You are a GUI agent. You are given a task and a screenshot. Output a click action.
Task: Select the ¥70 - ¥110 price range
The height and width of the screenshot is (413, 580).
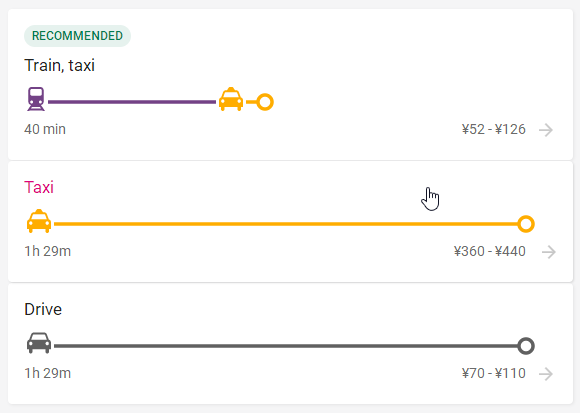pyautogui.click(x=493, y=373)
